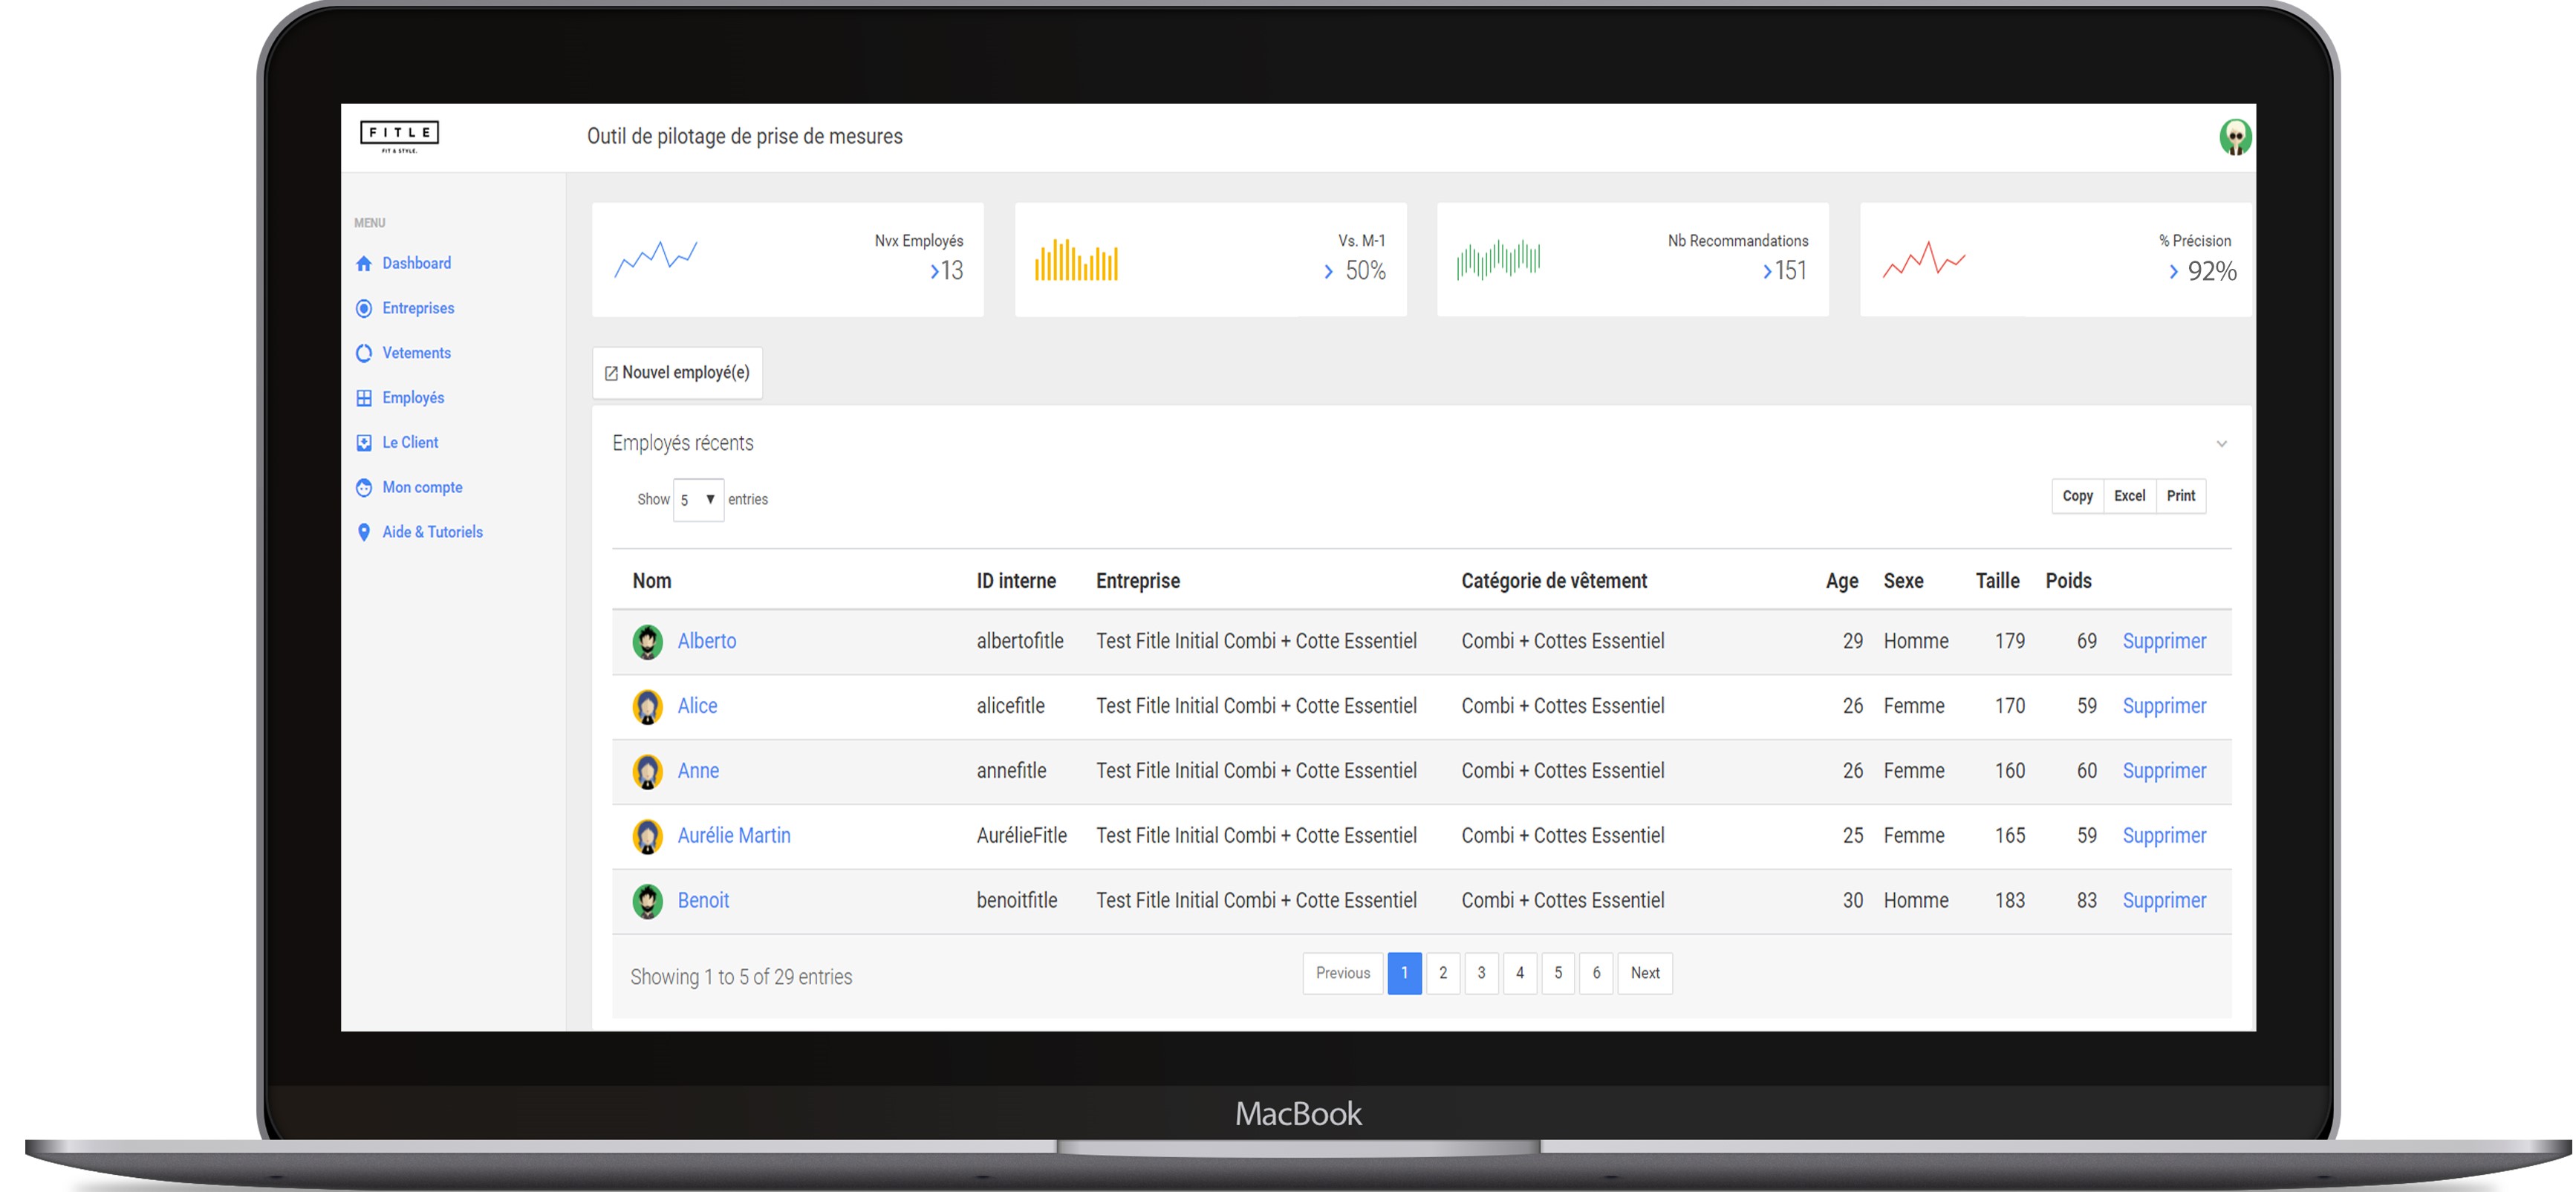Go to page 3 of pagination
This screenshot has width=2576, height=1192.
1481,973
